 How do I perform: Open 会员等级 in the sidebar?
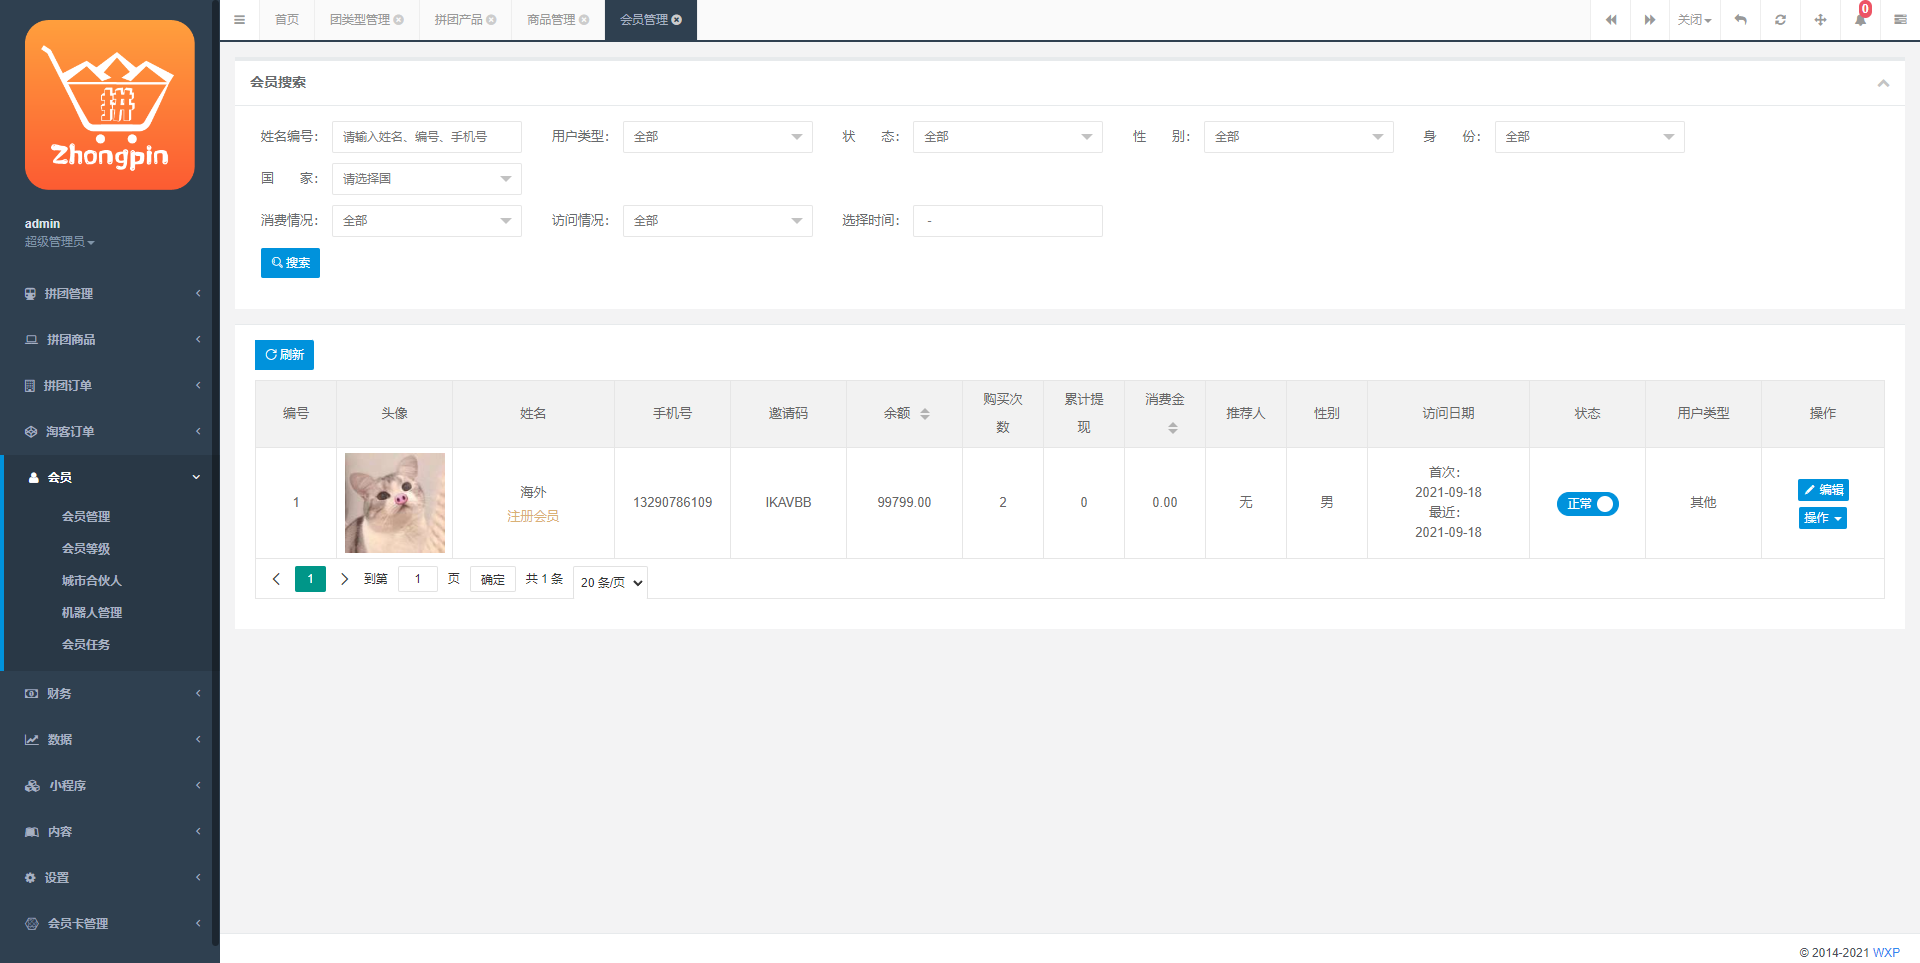tap(86, 549)
